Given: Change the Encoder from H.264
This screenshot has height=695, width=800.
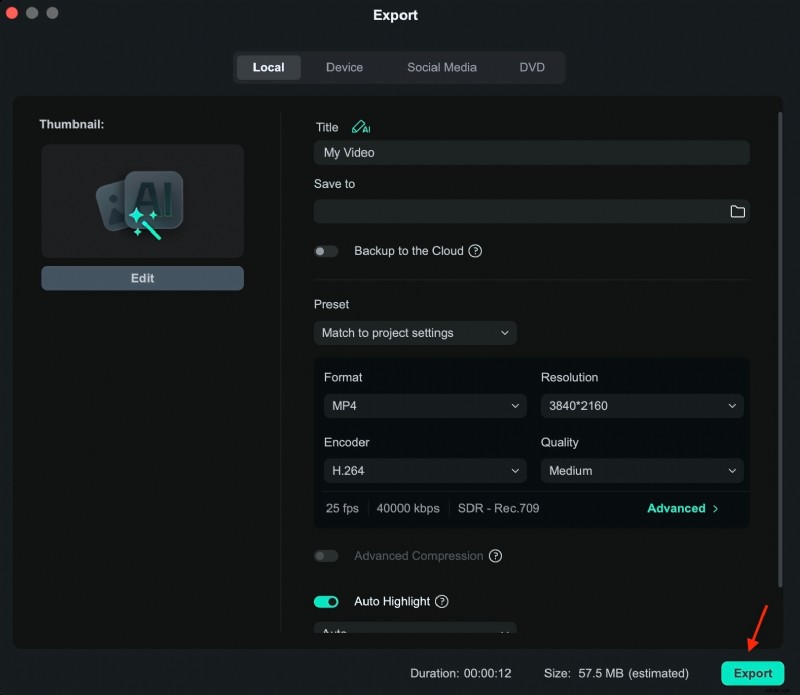Looking at the screenshot, I should point(424,470).
